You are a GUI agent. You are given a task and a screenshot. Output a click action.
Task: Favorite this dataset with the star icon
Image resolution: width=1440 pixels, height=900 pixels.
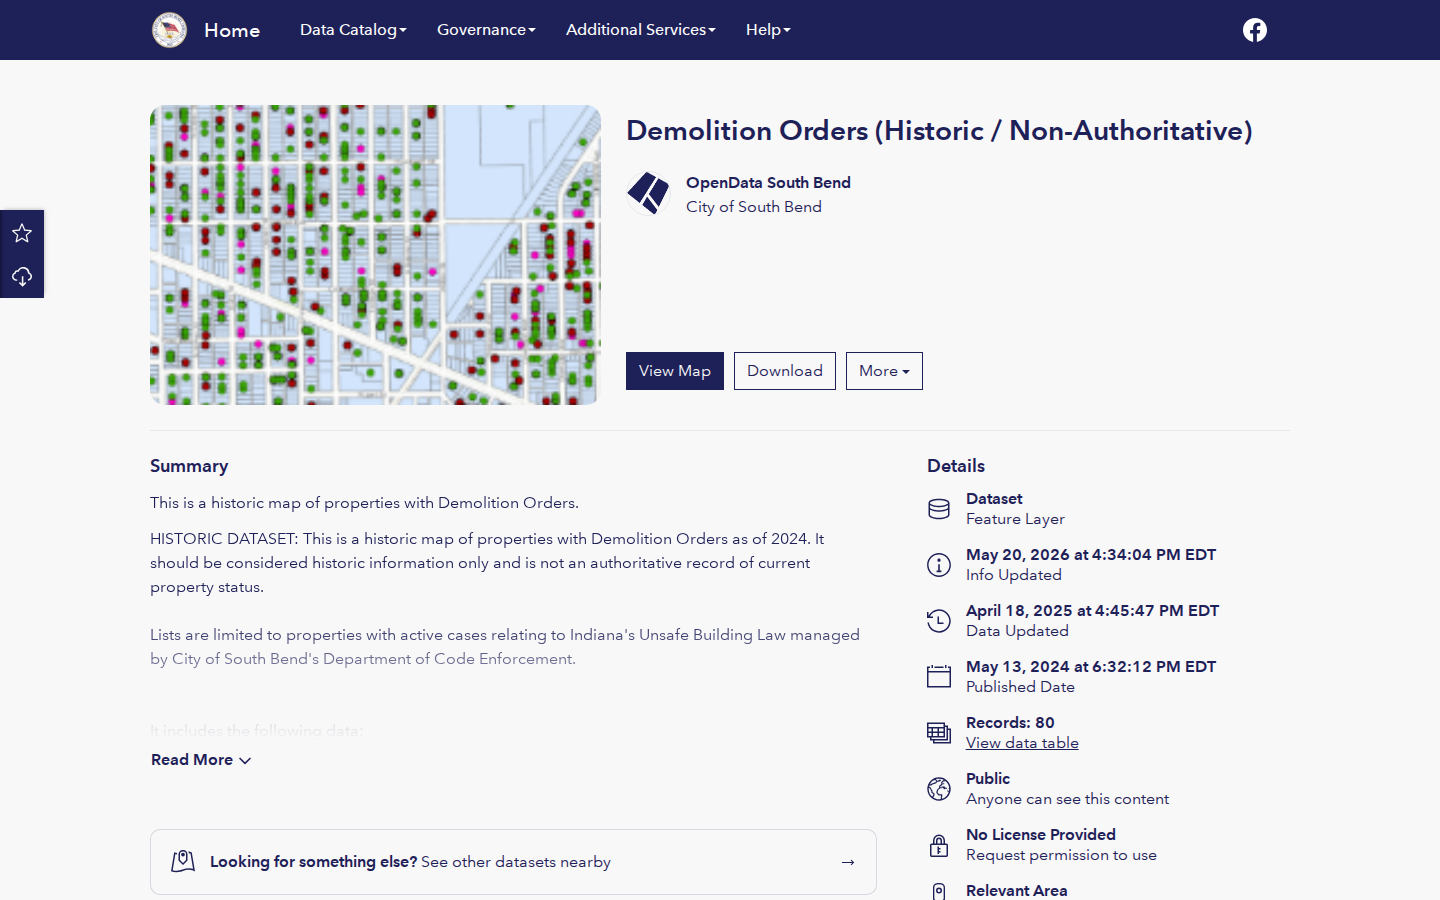click(x=22, y=233)
